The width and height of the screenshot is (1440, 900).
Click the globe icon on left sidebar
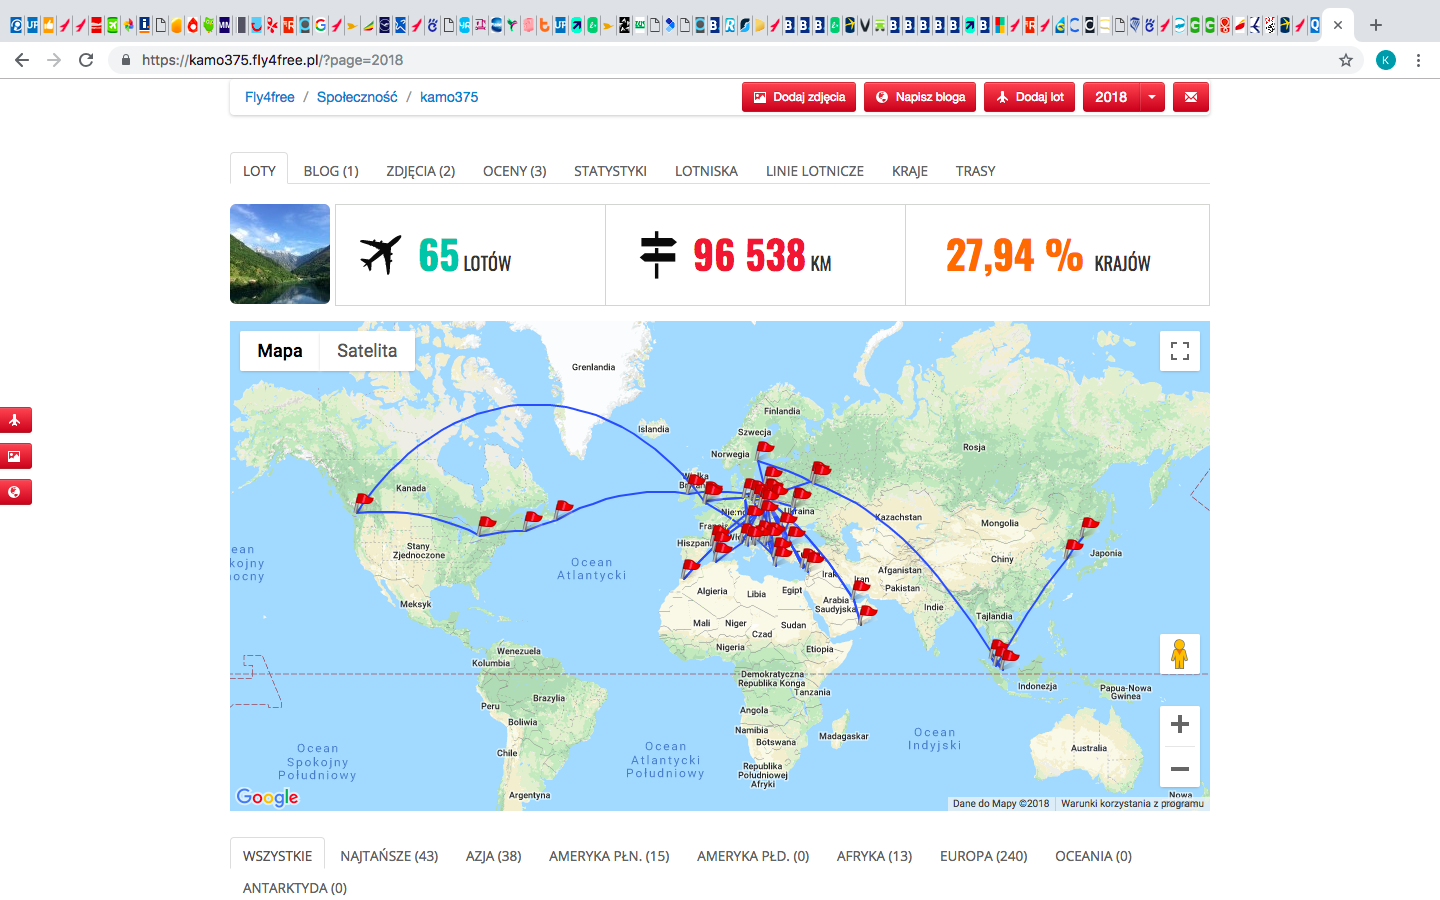pyautogui.click(x=15, y=492)
